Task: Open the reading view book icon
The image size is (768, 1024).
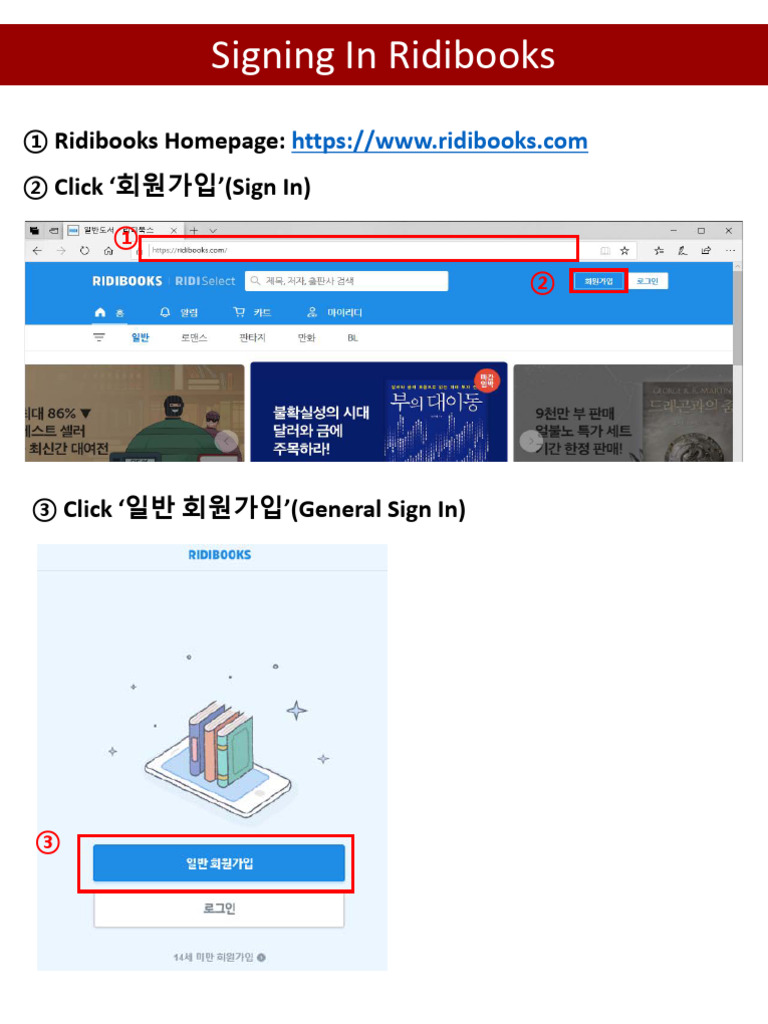Action: (605, 251)
